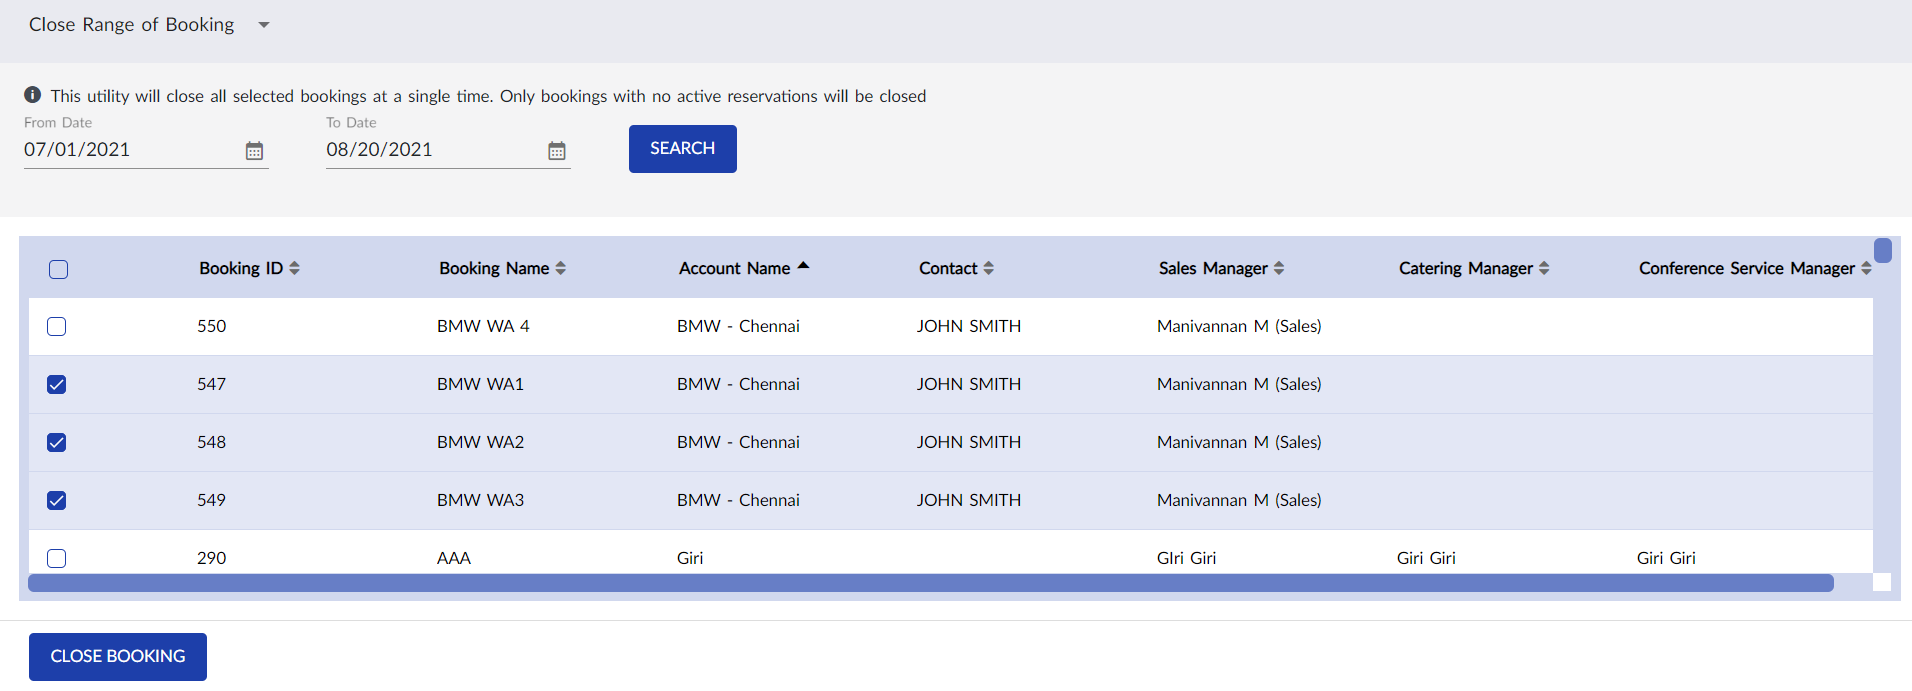Click the Contact column header
Screen dimensions: 1912x691
(x=948, y=268)
